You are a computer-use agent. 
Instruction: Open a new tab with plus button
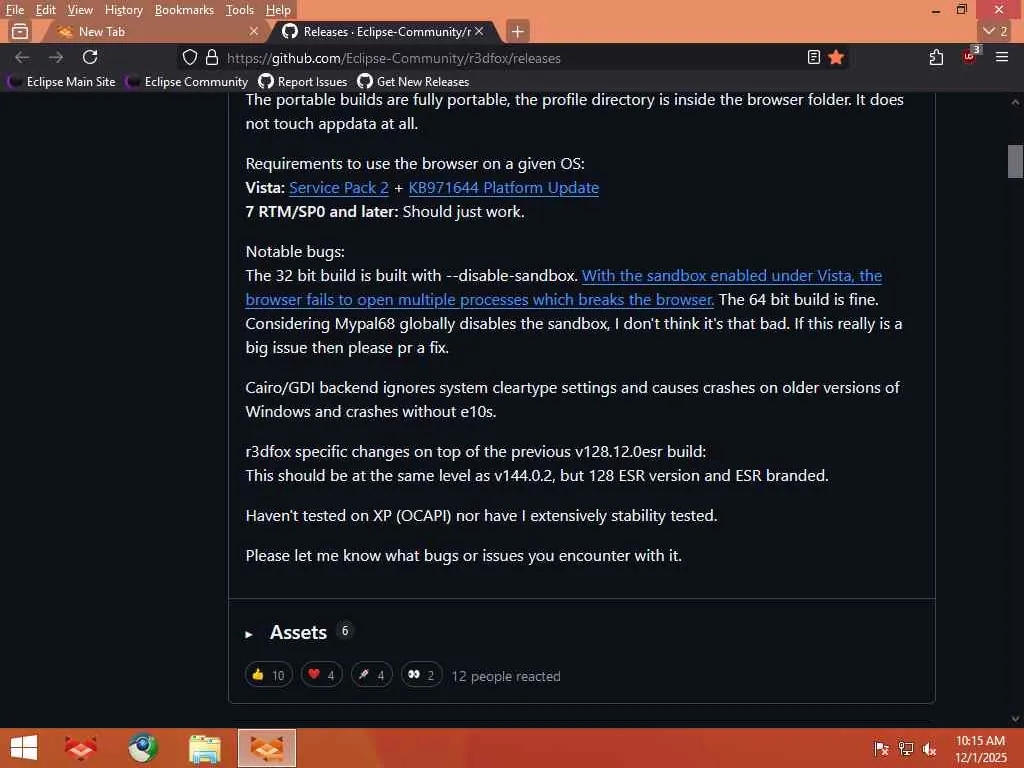(517, 31)
